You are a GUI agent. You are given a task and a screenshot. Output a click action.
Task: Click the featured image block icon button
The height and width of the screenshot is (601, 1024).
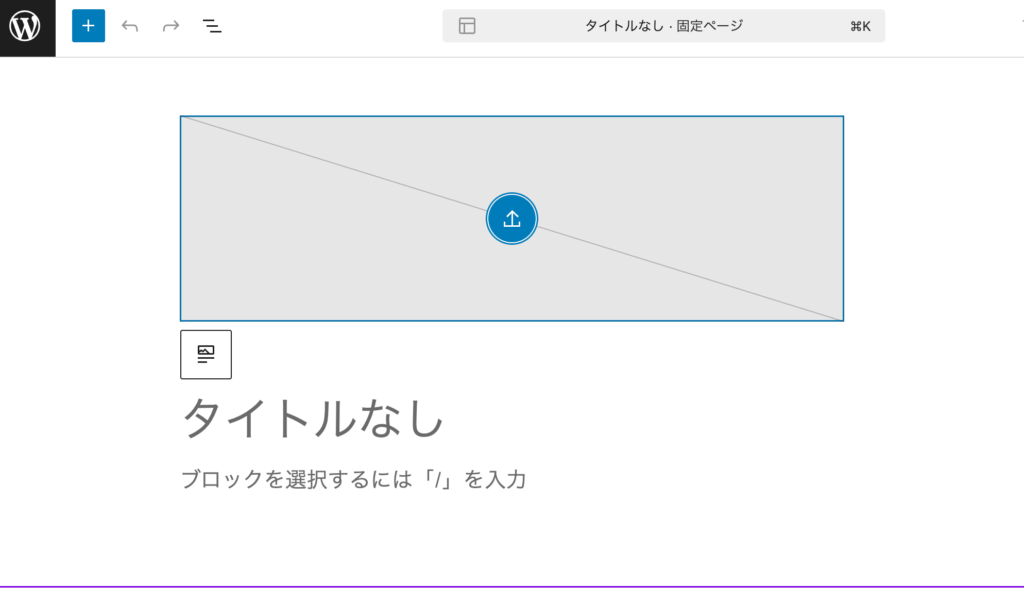206,354
